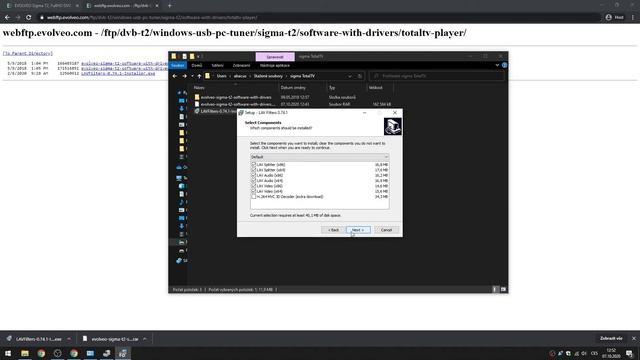Open Nástroje aplikace ribbon tab
This screenshot has height=360, width=640.
[x=275, y=65]
